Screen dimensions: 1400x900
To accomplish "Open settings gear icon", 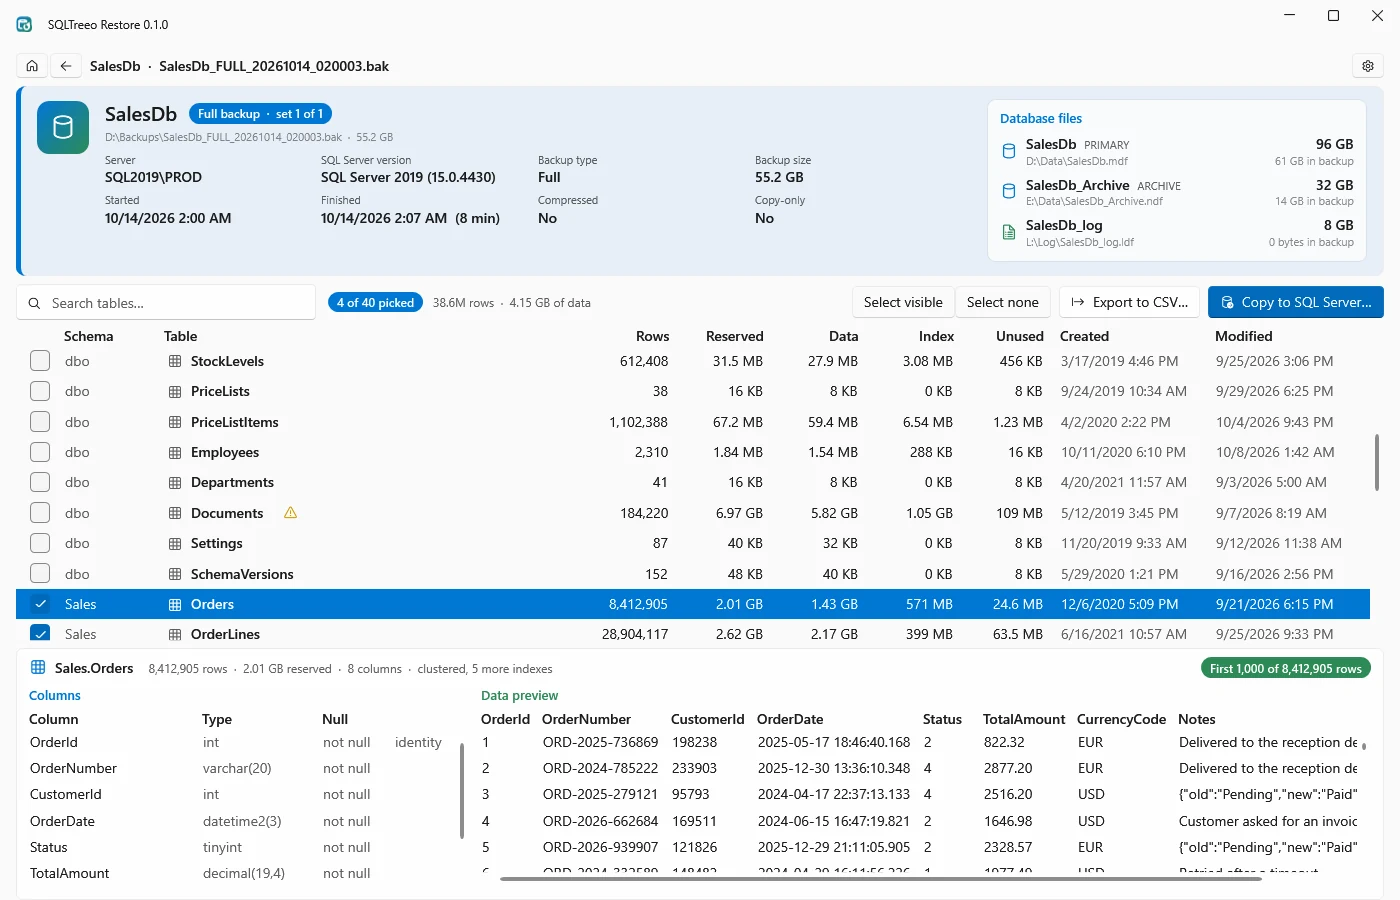I will point(1368,66).
